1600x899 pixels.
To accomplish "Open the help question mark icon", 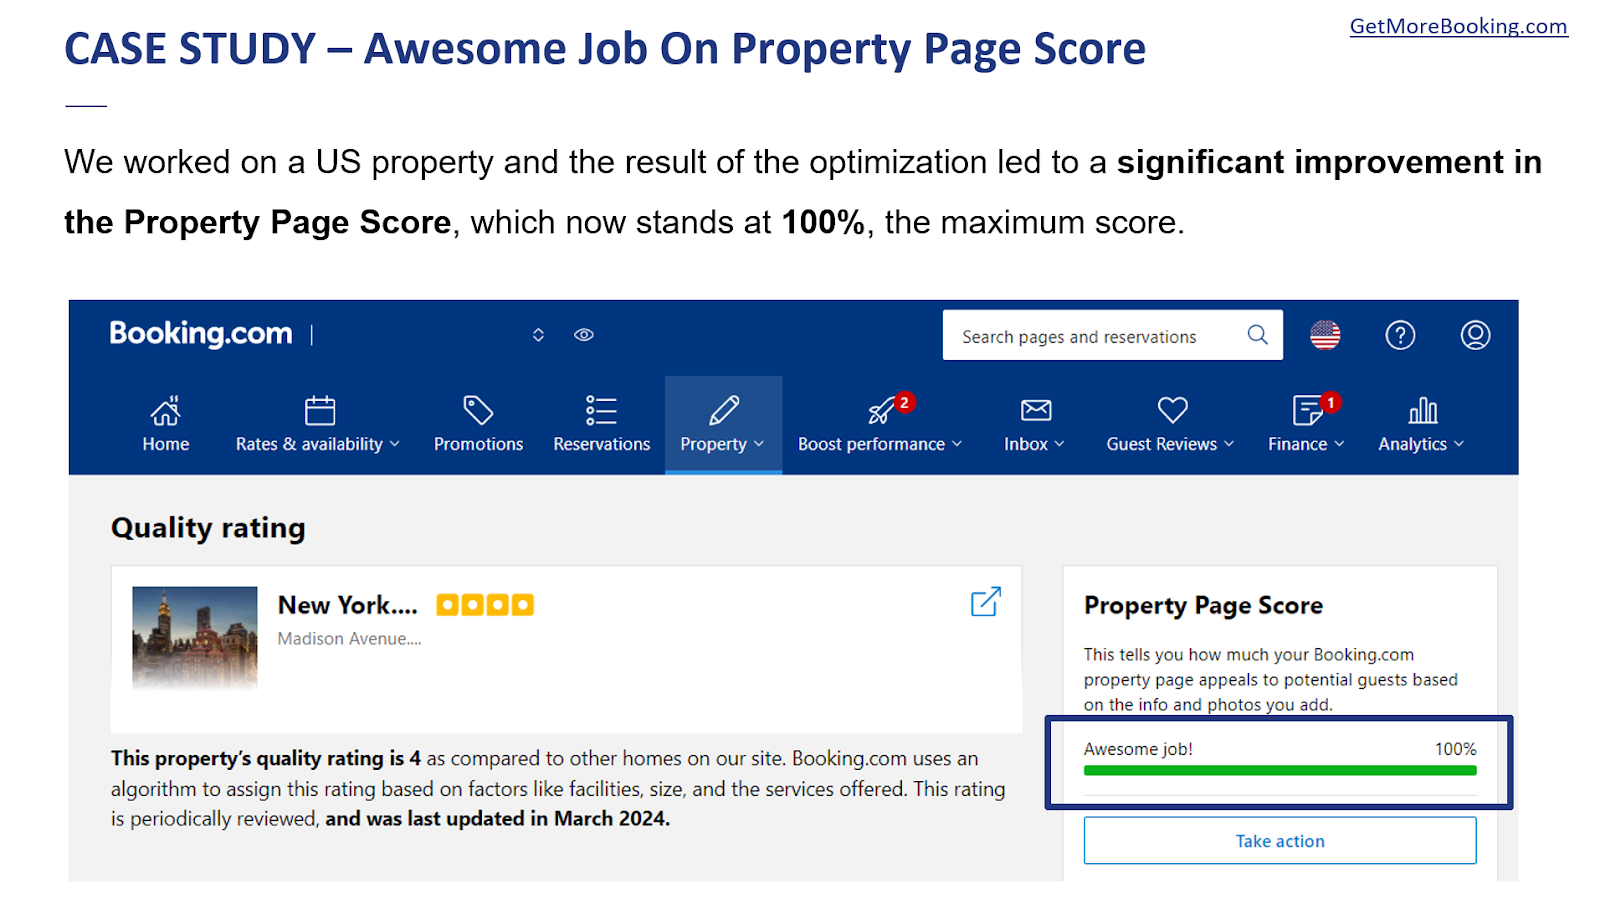I will click(x=1400, y=335).
